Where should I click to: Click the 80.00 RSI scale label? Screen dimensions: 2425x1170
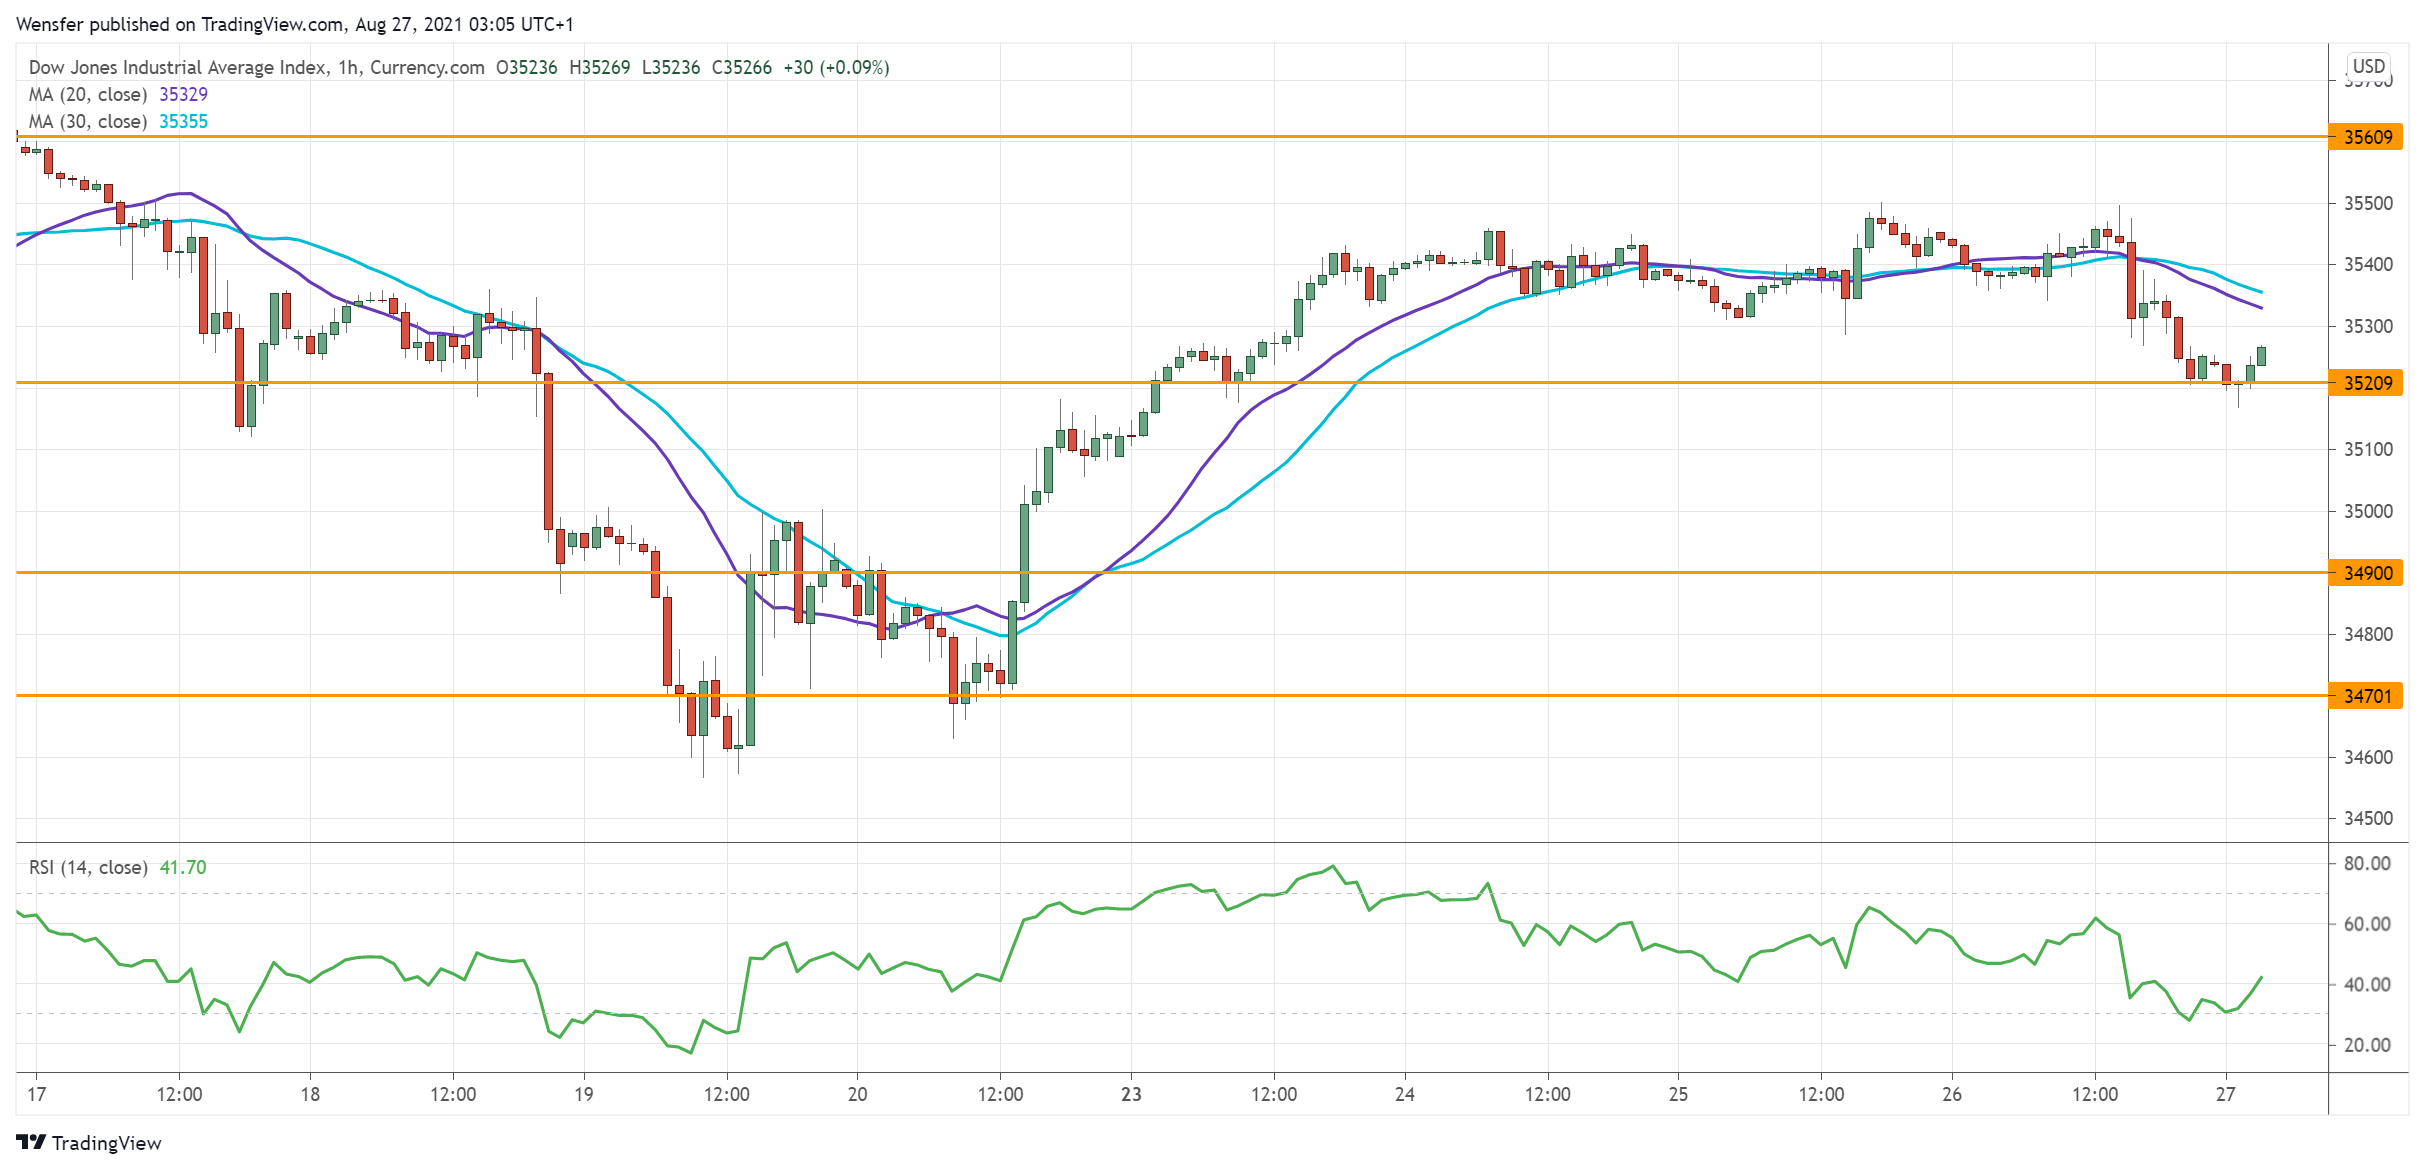point(2367,863)
